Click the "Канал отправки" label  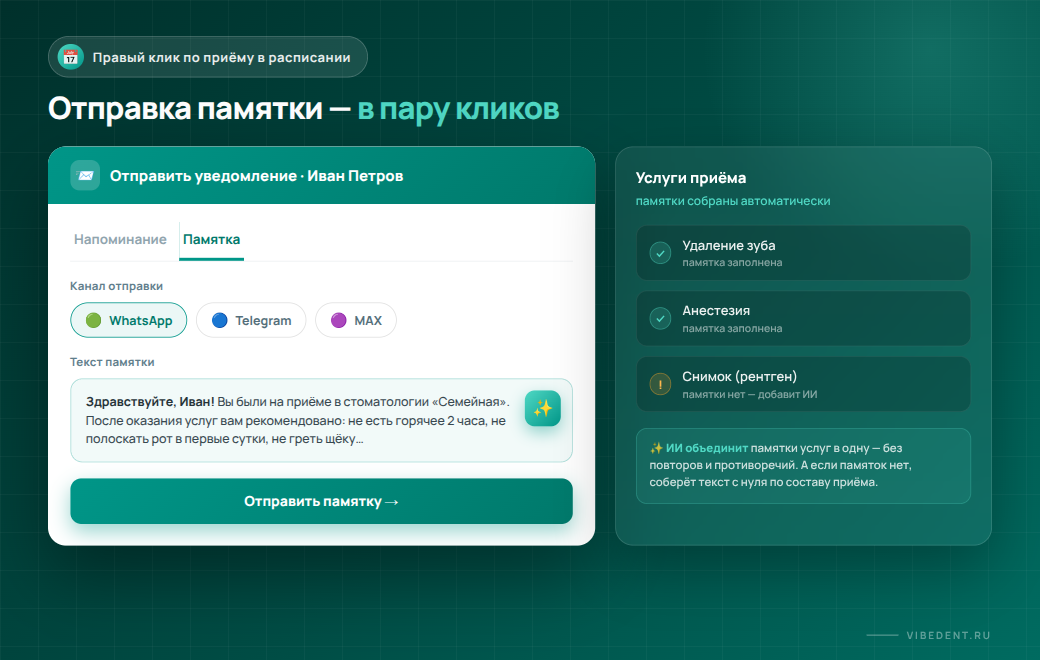click(116, 286)
